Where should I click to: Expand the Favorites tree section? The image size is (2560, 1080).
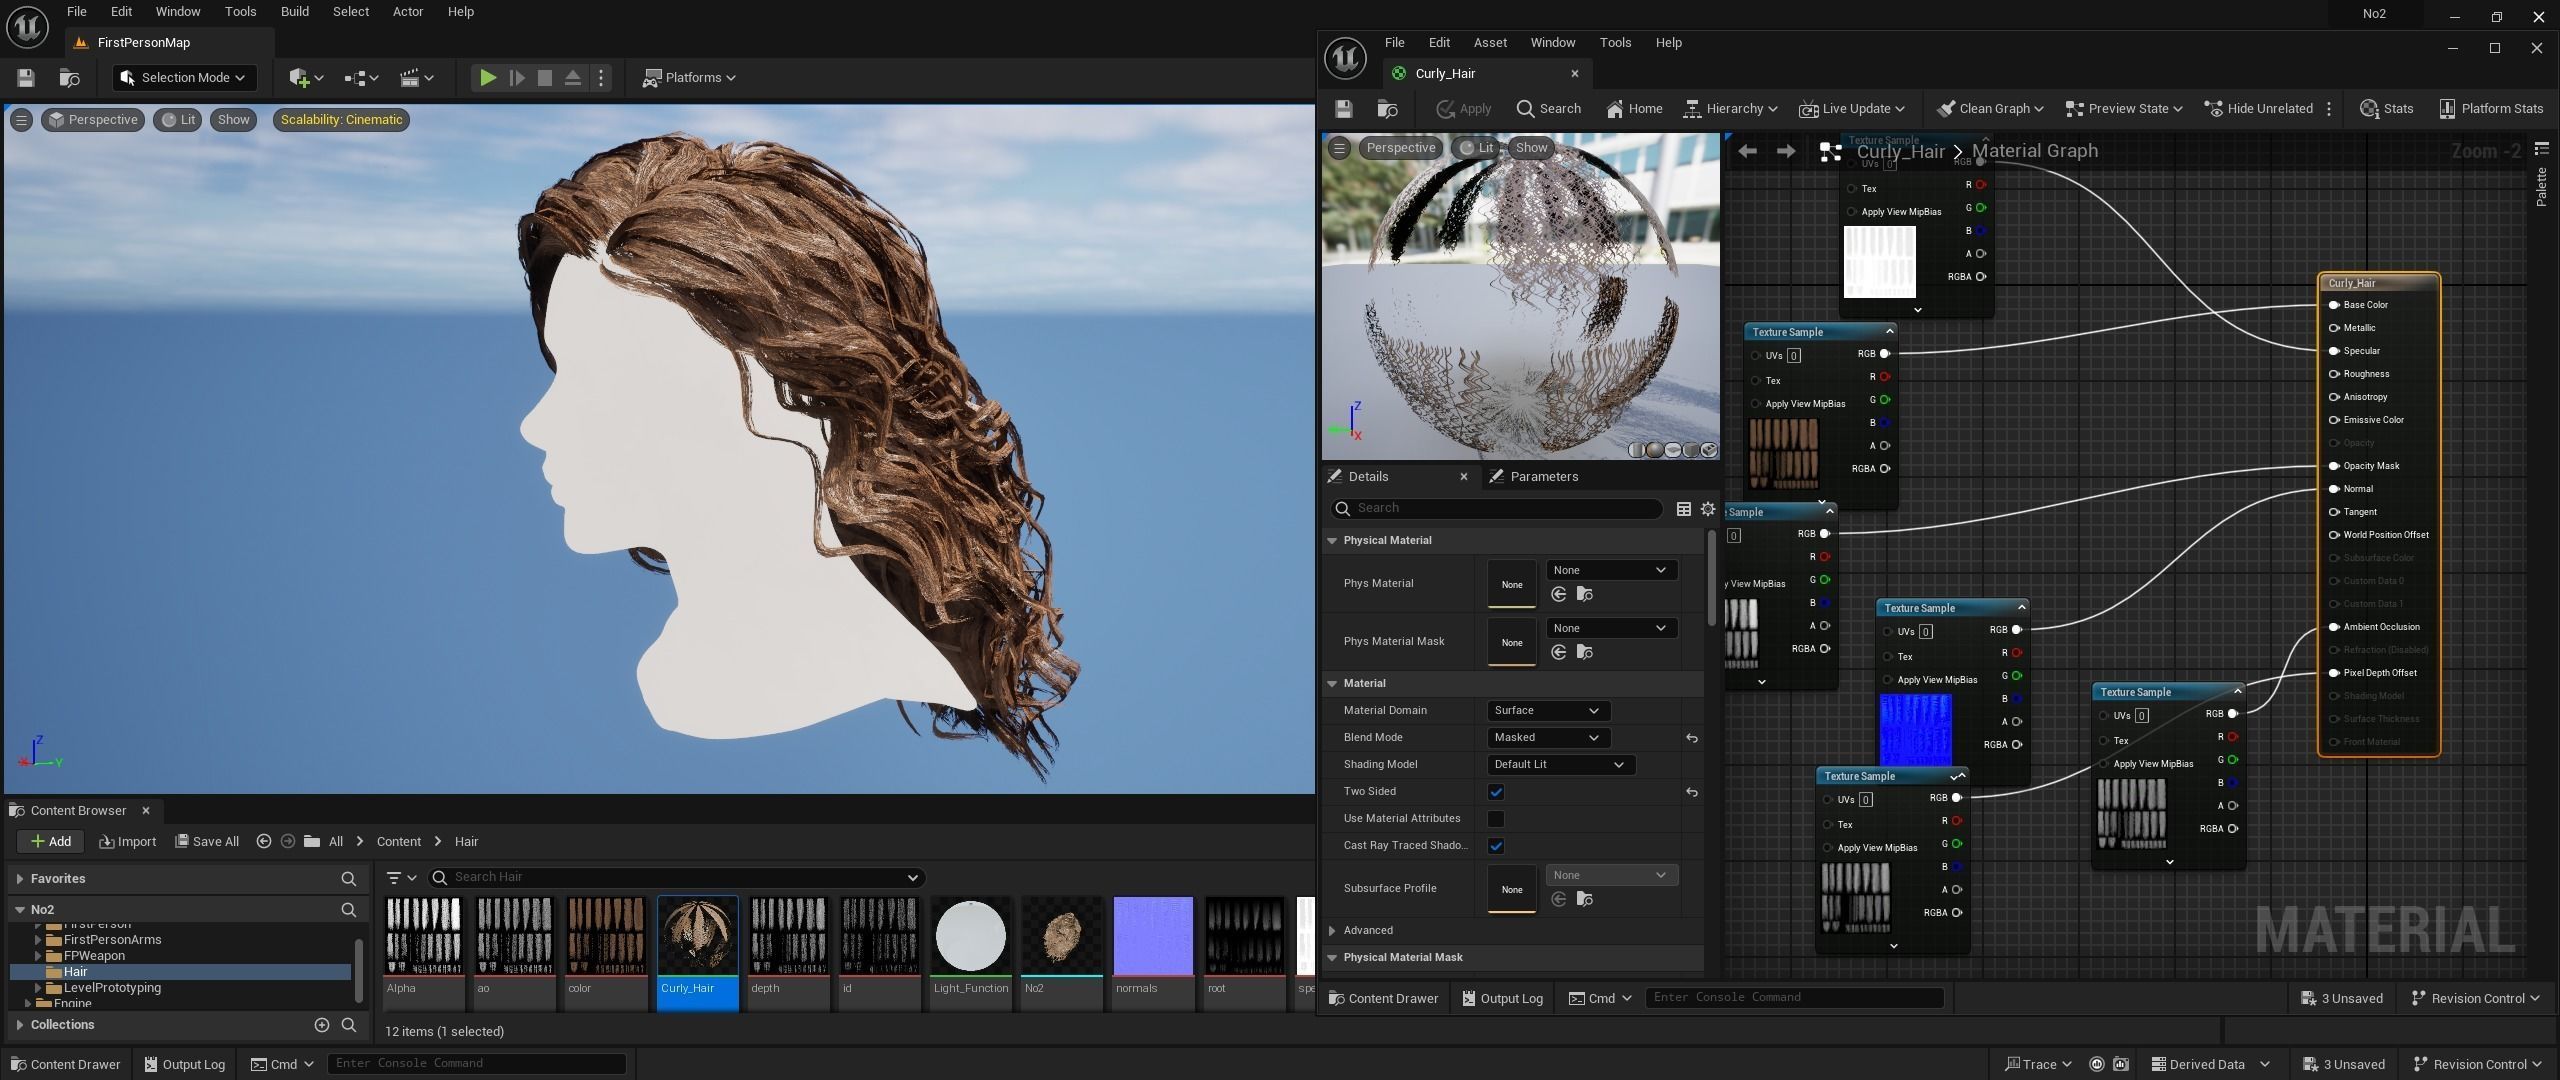(20, 879)
